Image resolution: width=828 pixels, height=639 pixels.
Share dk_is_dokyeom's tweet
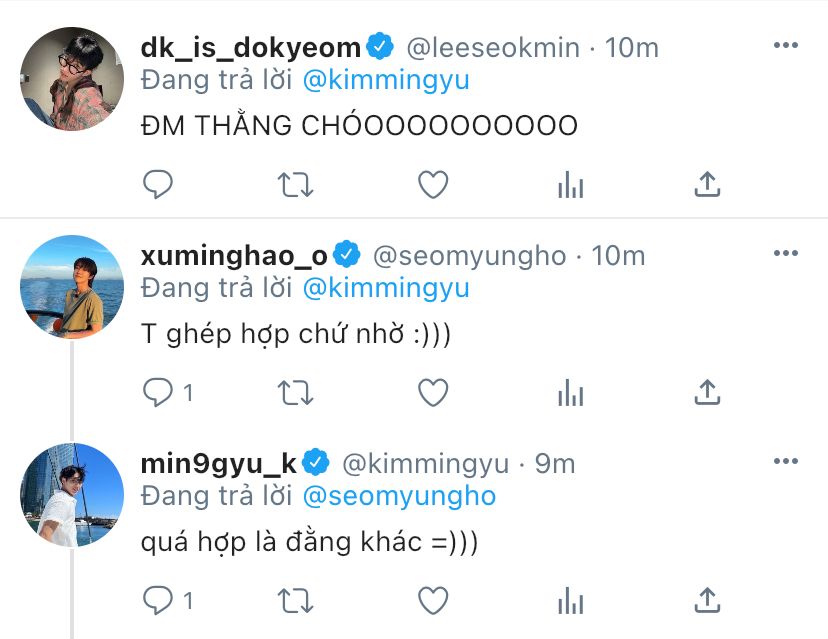(707, 184)
